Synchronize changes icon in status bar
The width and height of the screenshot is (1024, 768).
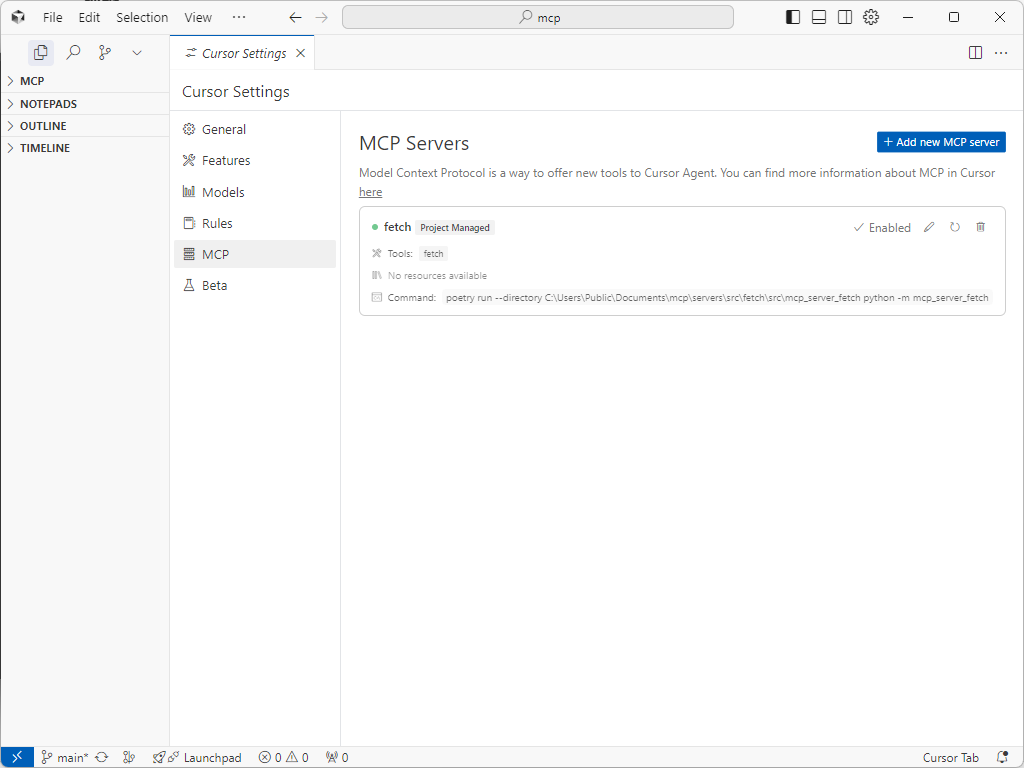[x=102, y=758]
